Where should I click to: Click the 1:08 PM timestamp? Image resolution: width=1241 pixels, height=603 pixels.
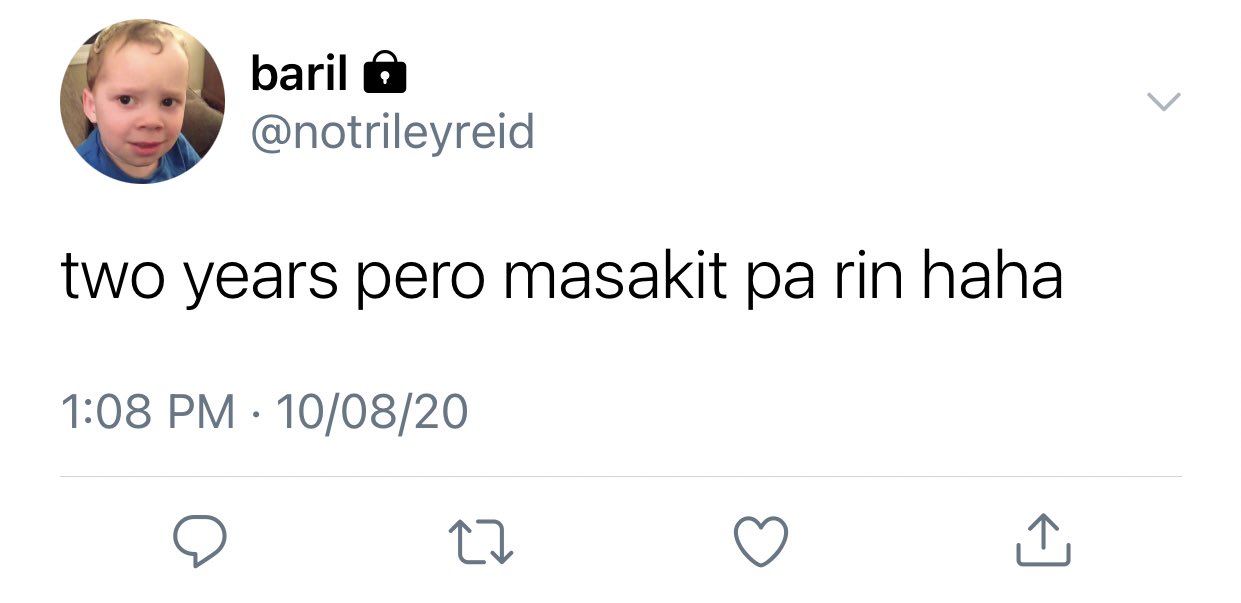tap(148, 412)
